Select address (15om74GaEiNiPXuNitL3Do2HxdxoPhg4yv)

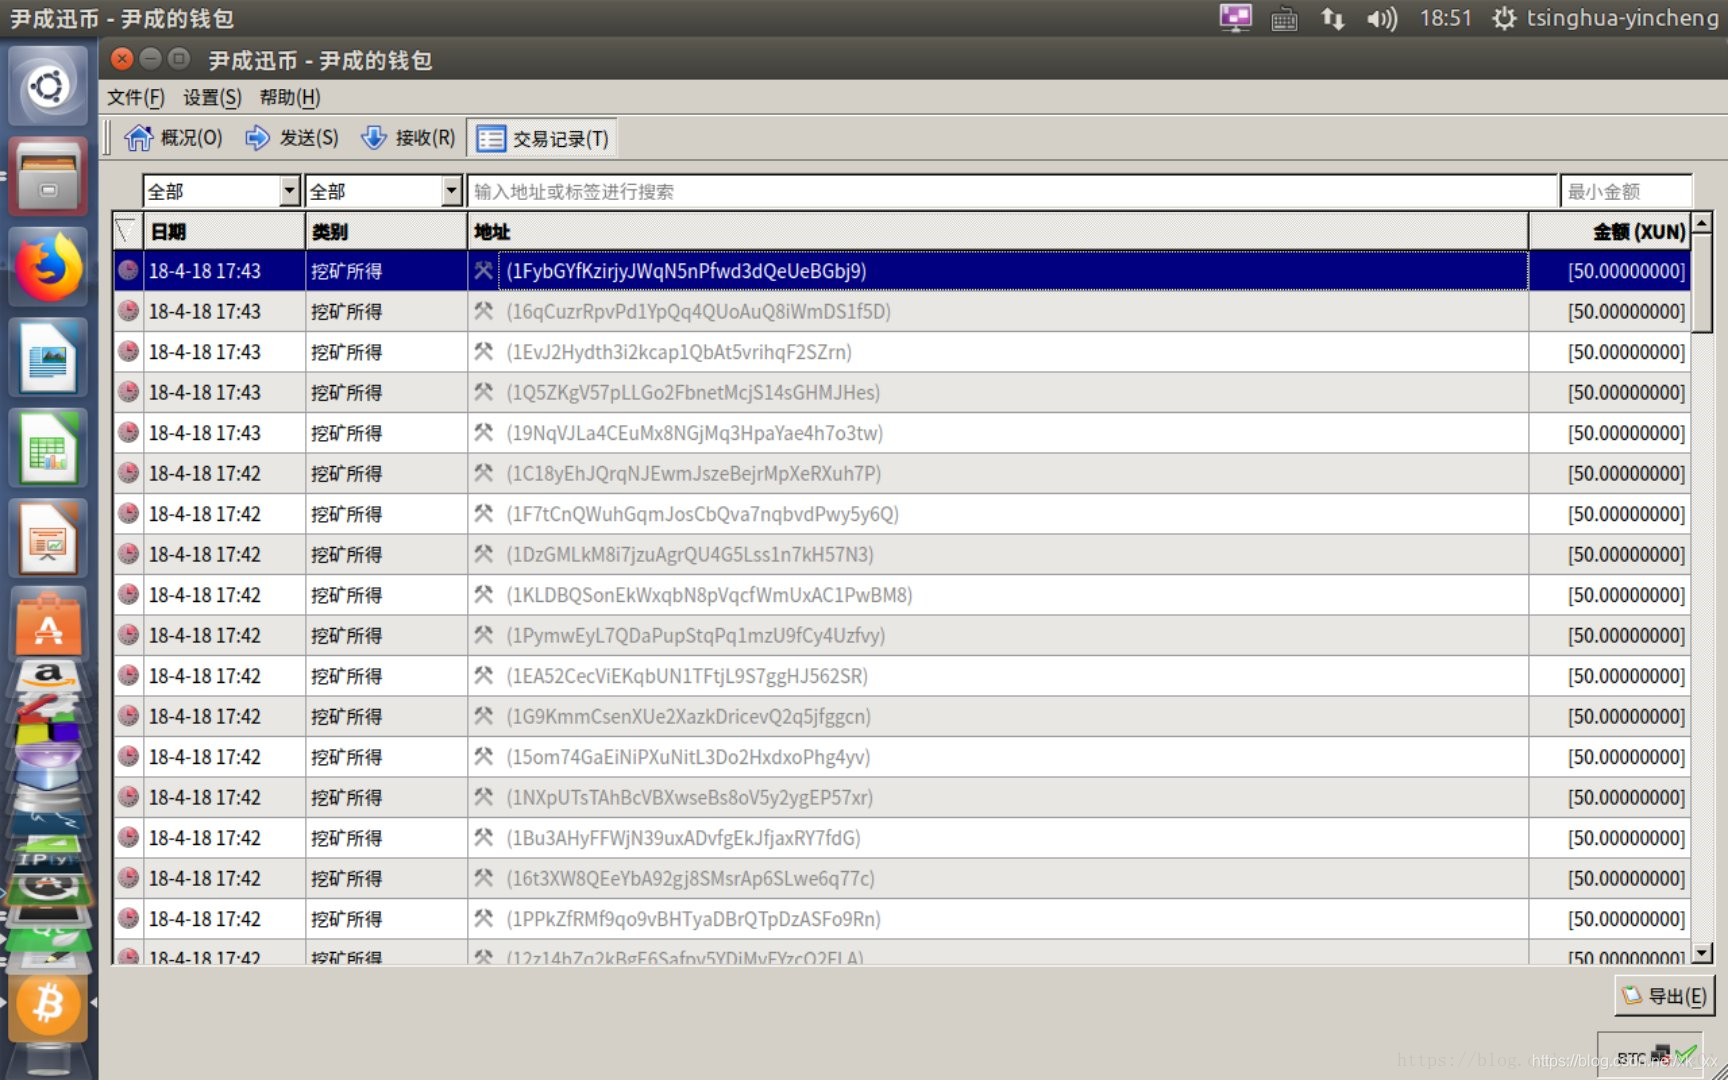coord(688,757)
